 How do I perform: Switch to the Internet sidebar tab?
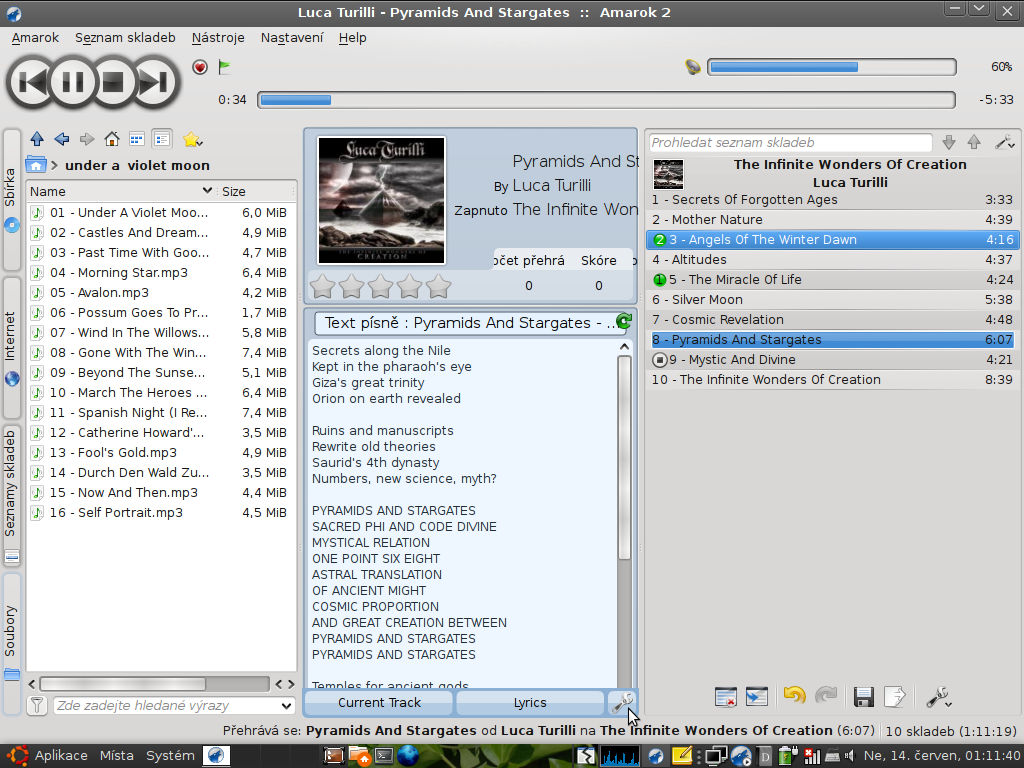12,347
